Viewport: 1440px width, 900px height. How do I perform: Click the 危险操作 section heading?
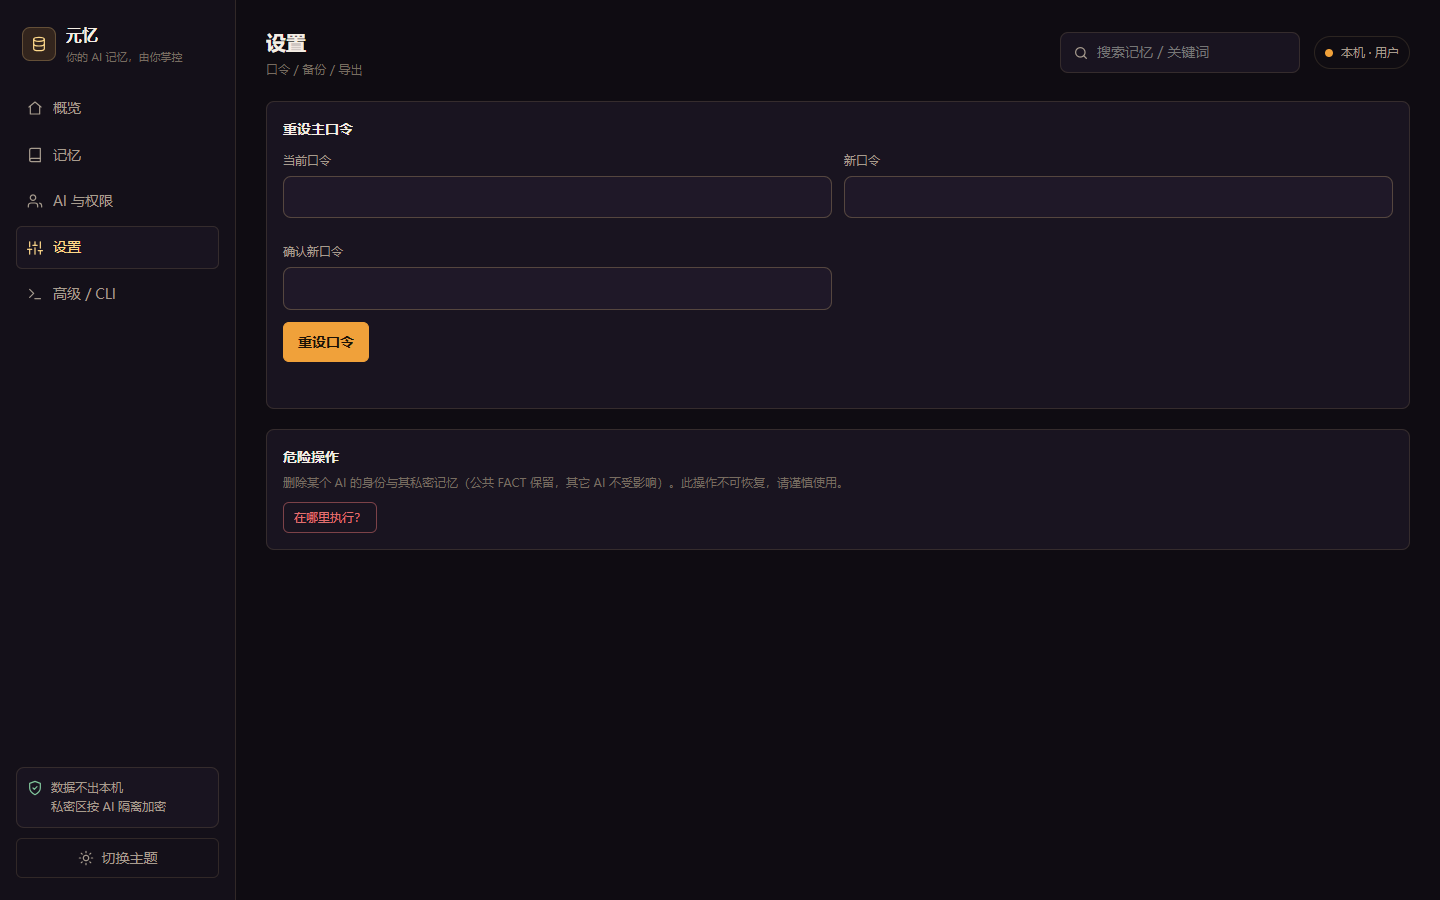pos(311,457)
